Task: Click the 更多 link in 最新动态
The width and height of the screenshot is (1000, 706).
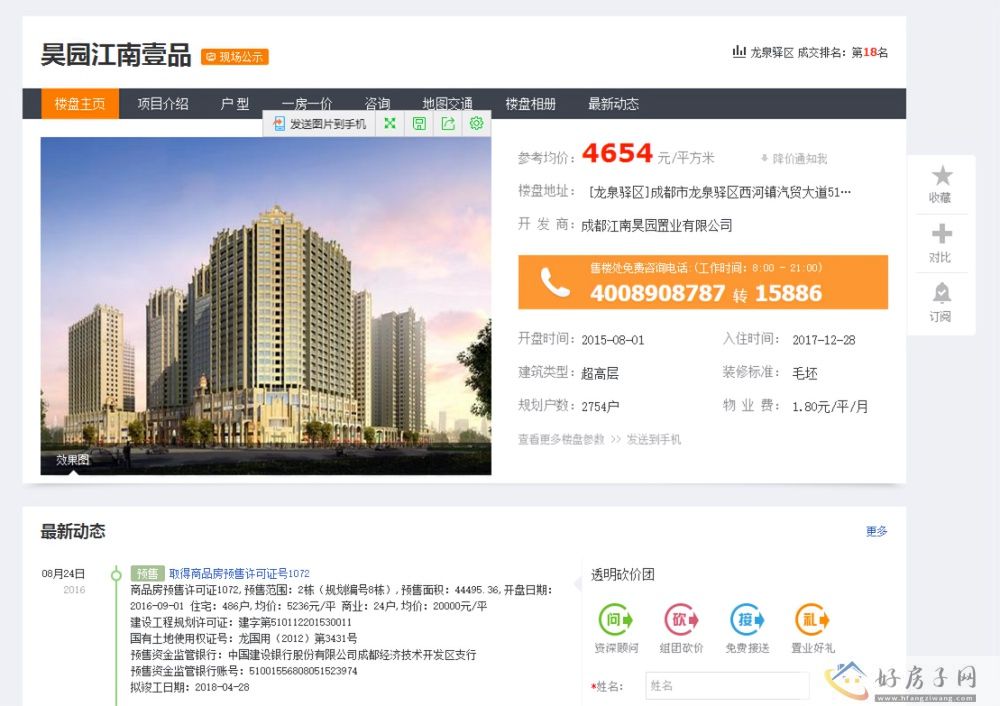Action: coord(876,531)
